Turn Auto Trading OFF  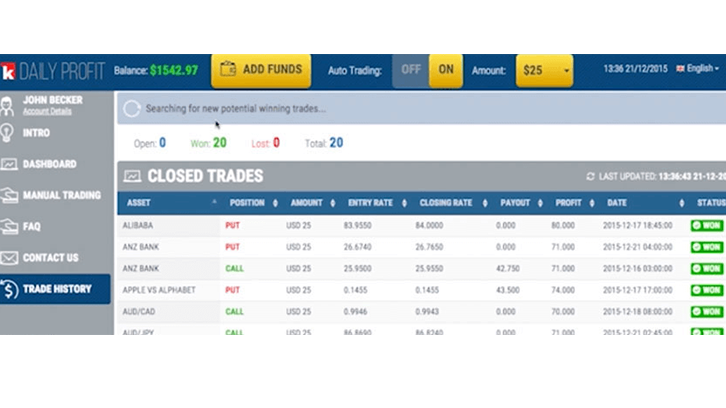411,70
